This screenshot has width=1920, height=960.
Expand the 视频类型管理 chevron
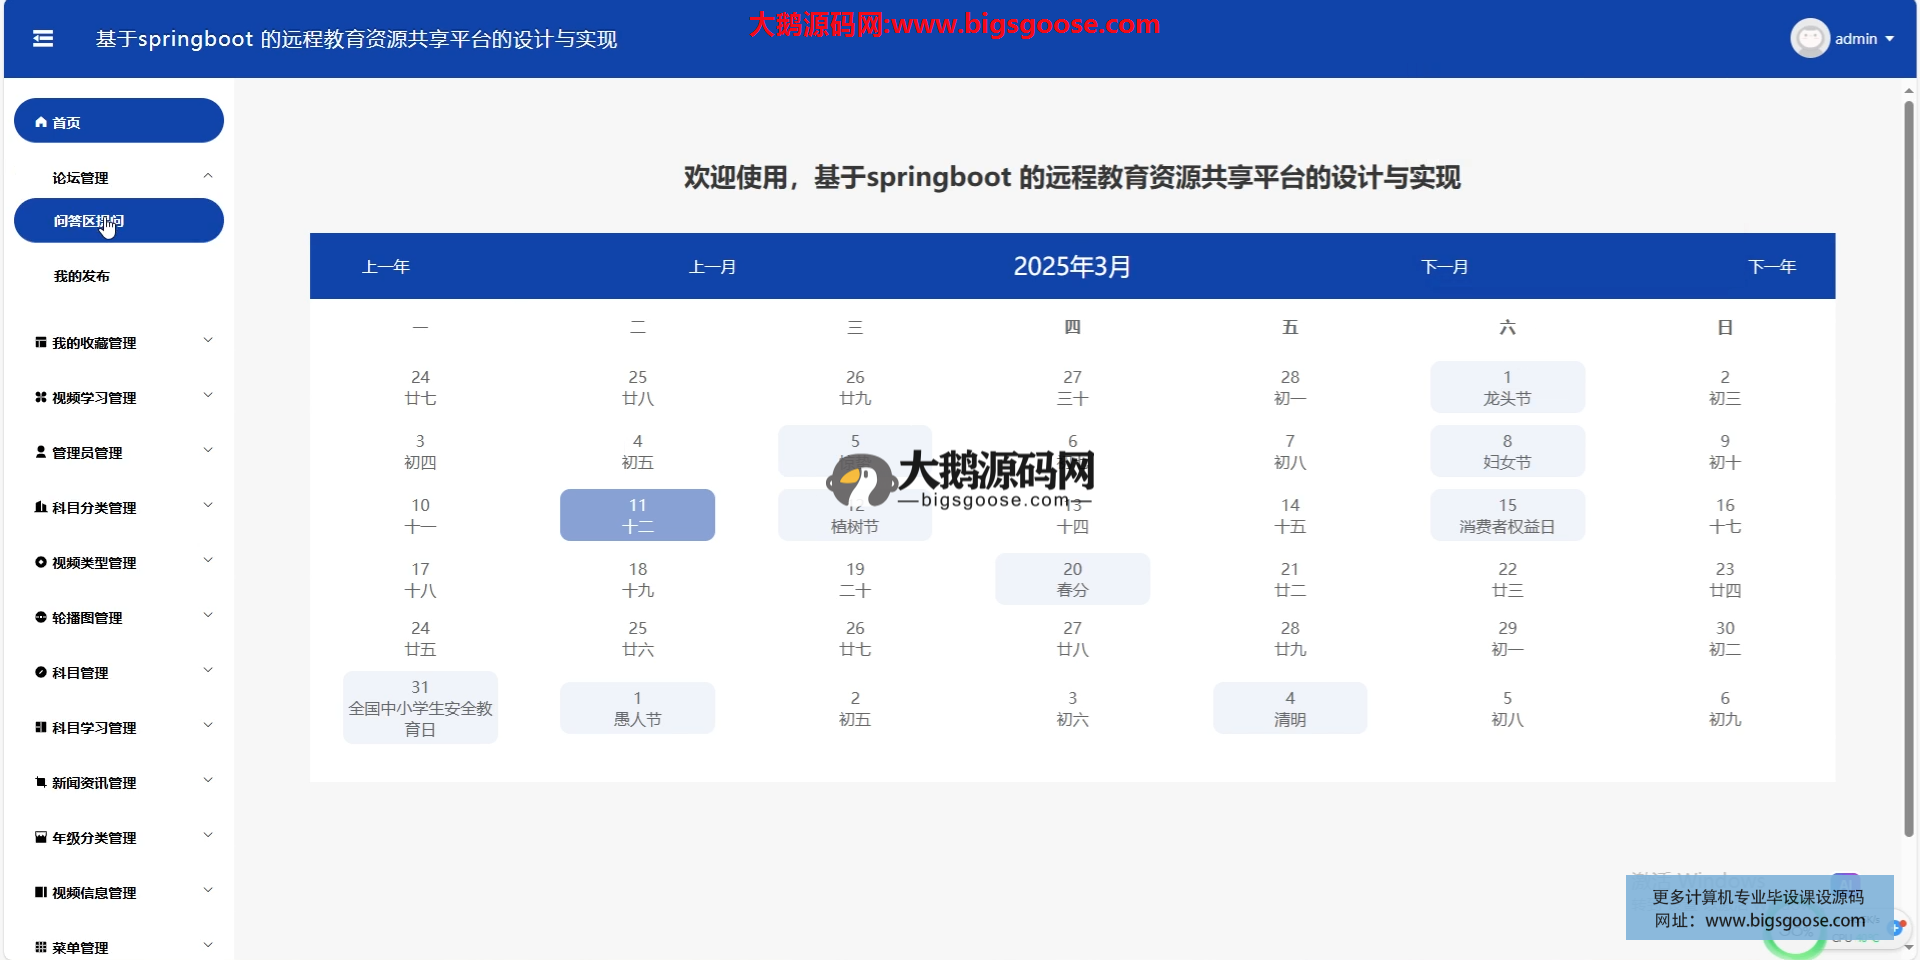208,561
